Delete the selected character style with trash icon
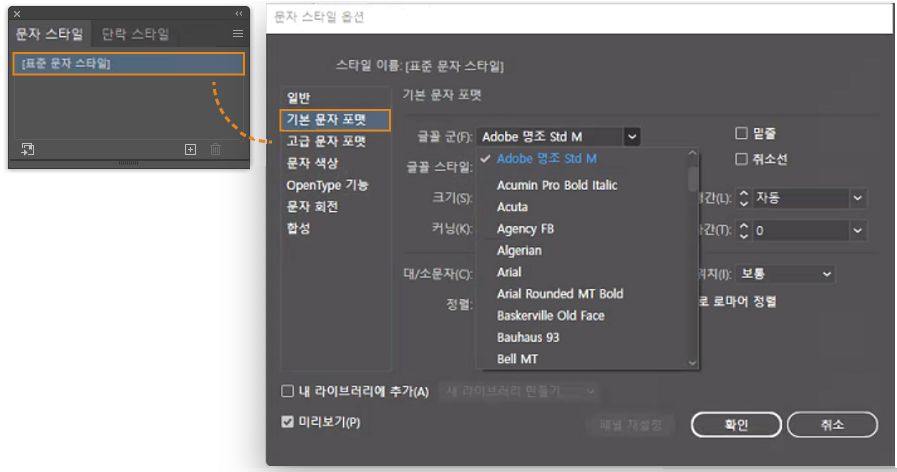The image size is (897, 472). click(x=216, y=149)
